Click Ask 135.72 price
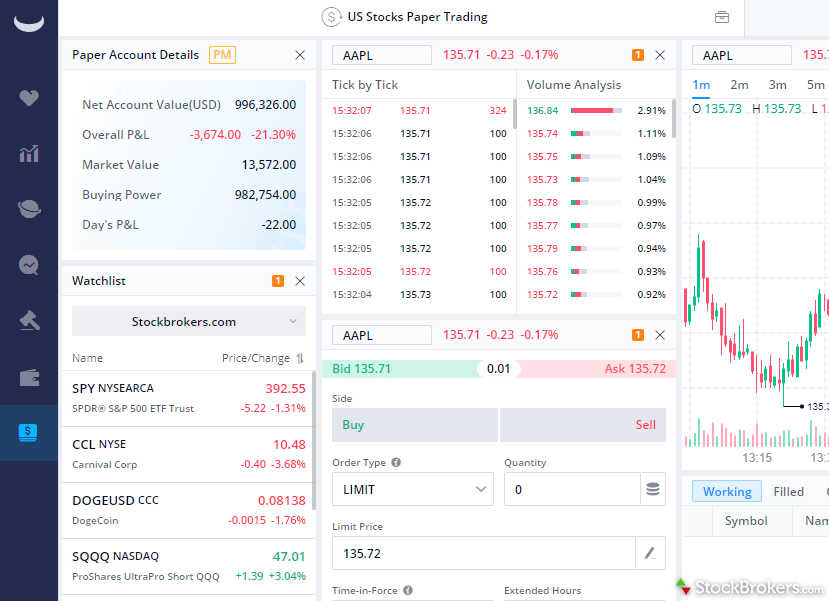829x601 pixels. pyautogui.click(x=635, y=369)
